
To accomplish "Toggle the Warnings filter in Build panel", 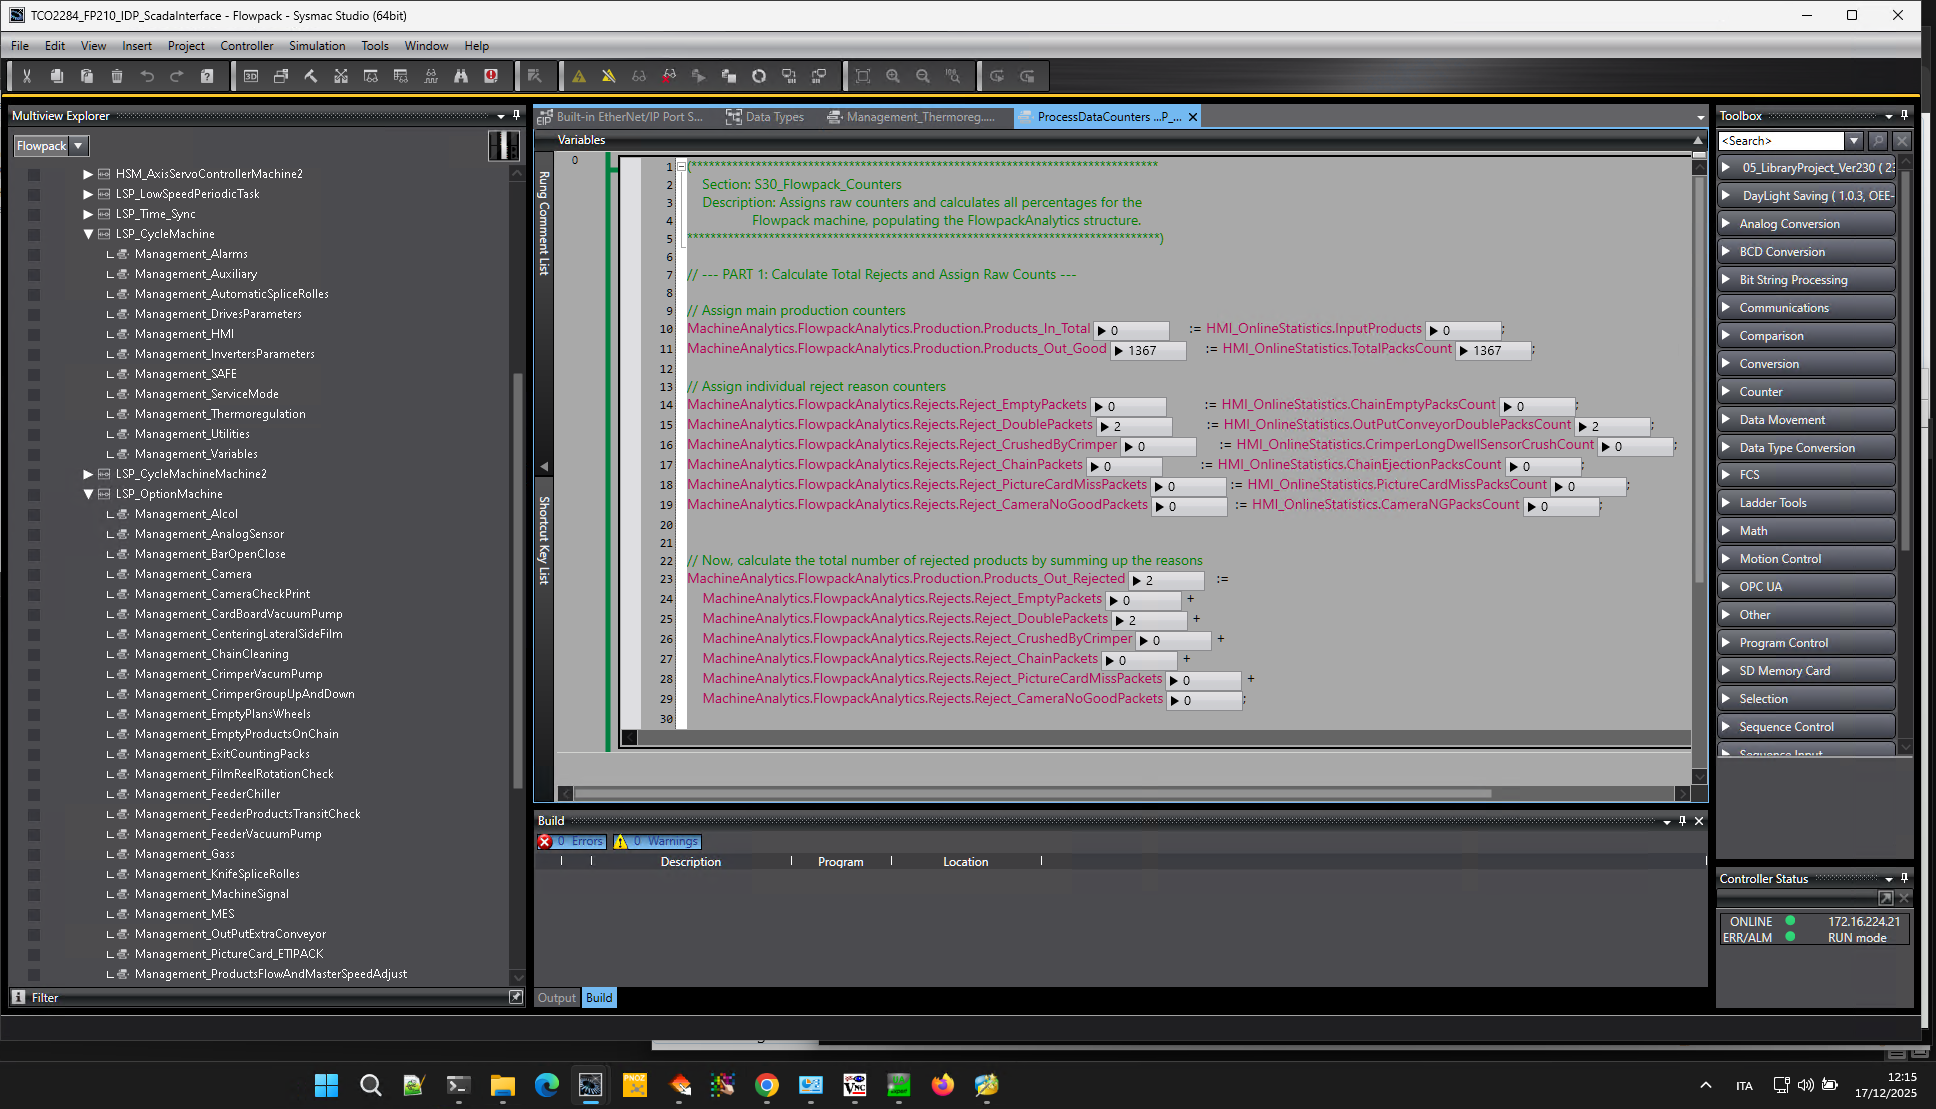I will click(x=658, y=842).
